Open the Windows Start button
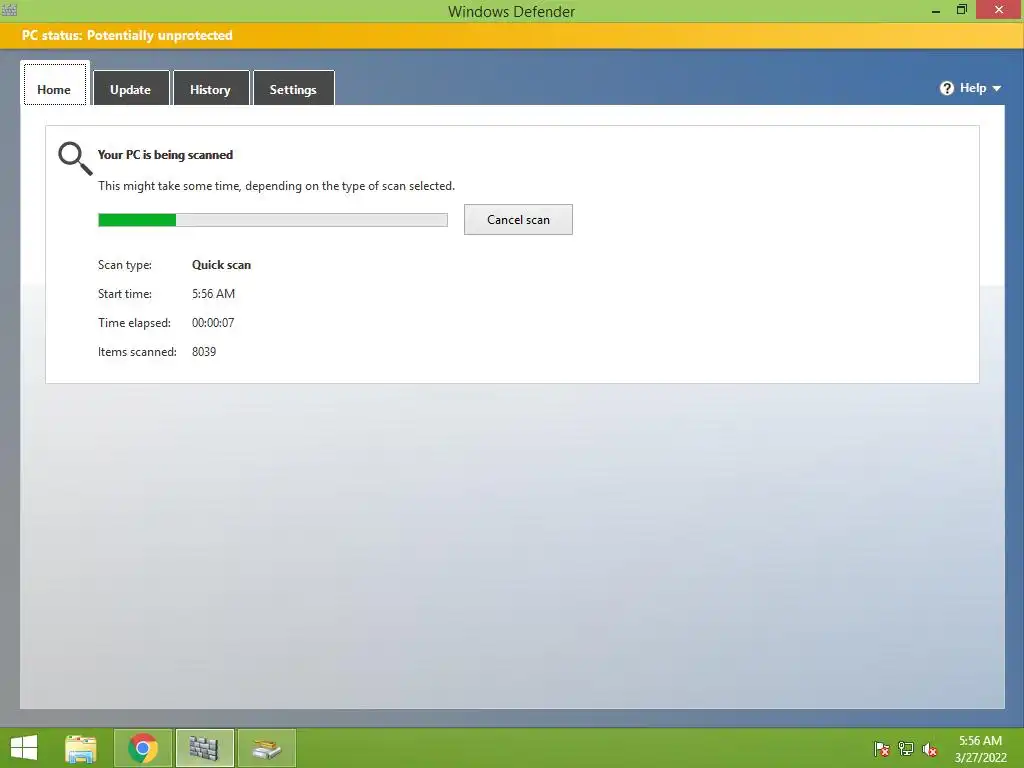Image resolution: width=1024 pixels, height=768 pixels. tap(24, 748)
